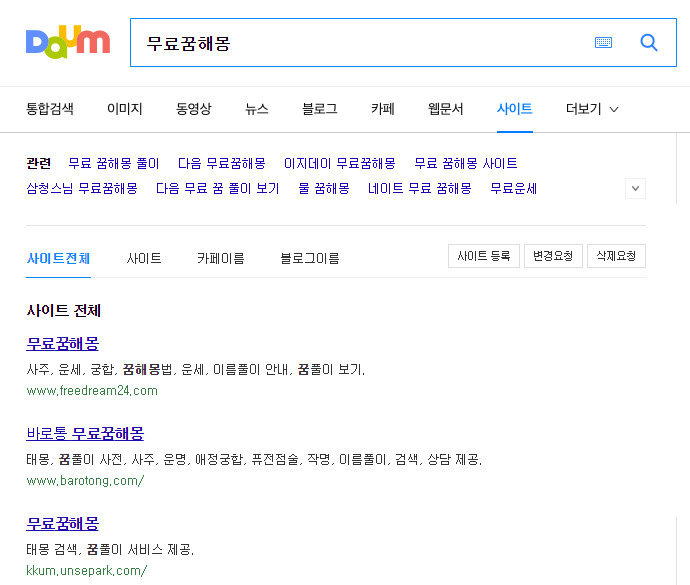Switch to the 통합검색 tab
This screenshot has height=585, width=690.
50,109
